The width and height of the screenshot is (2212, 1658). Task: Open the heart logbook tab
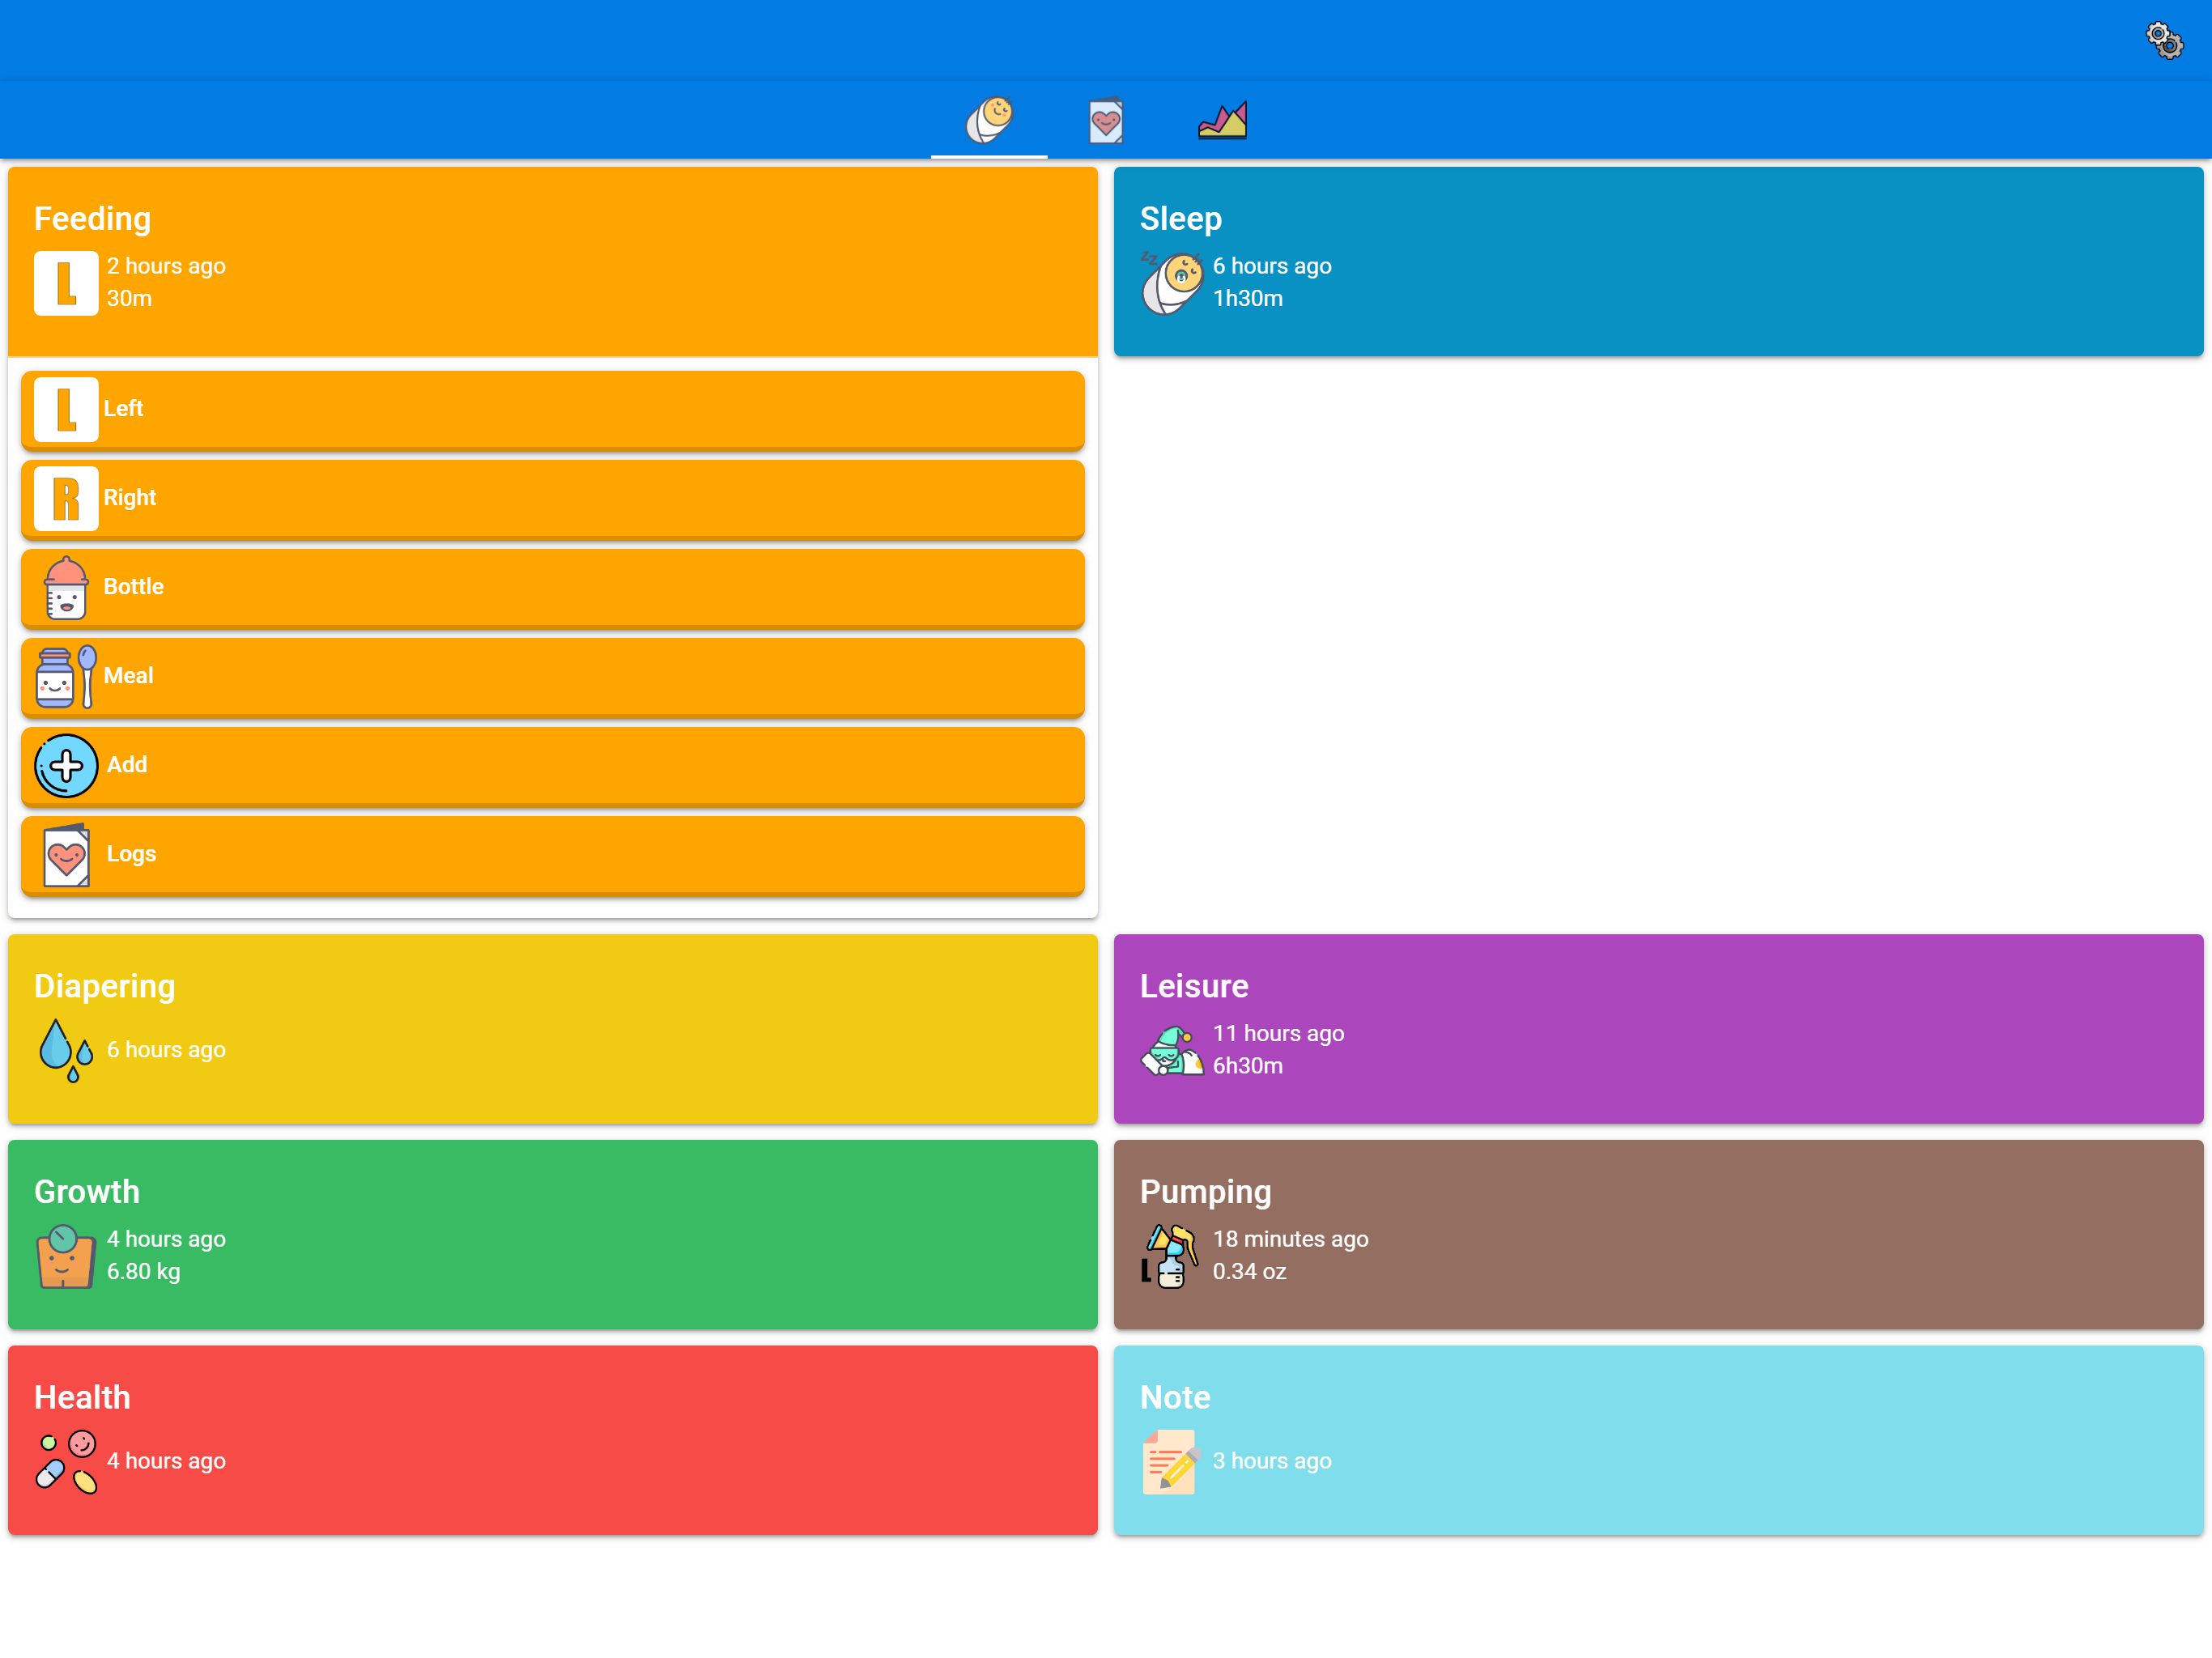pos(1105,121)
